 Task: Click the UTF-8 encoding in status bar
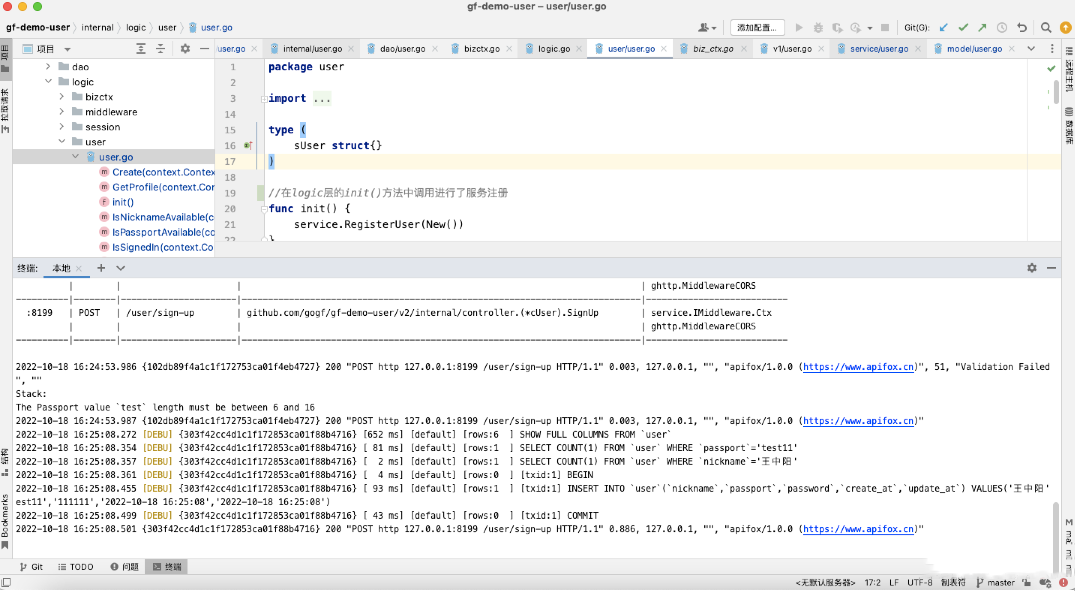[919, 583]
